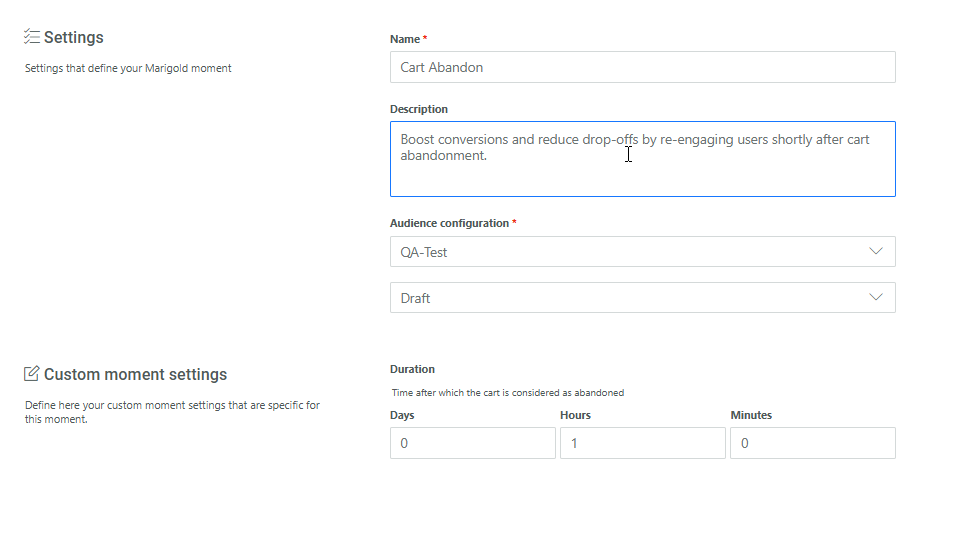Screen dimensions: 974x541
Task: Select the Days duration input
Action: pyautogui.click(x=472, y=443)
